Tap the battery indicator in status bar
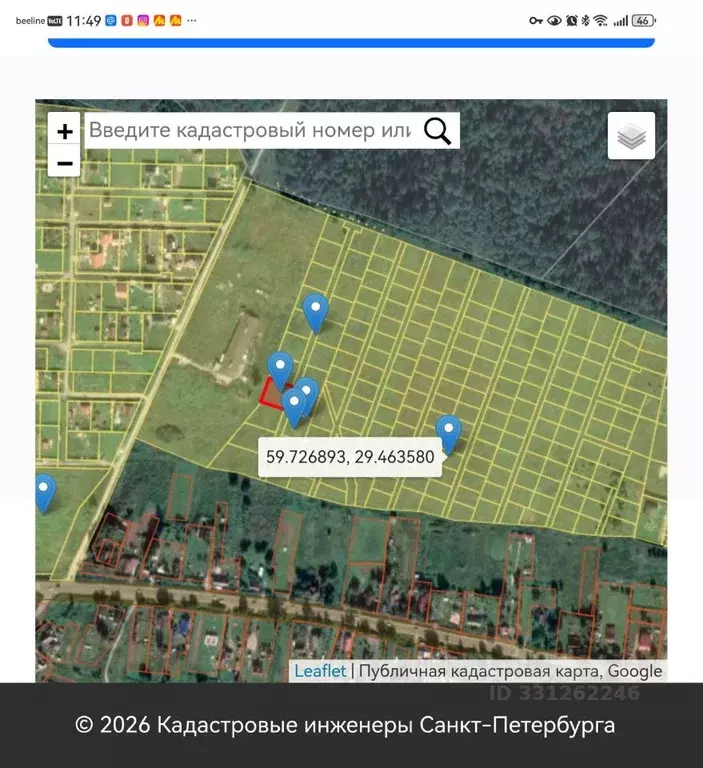 pyautogui.click(x=644, y=21)
